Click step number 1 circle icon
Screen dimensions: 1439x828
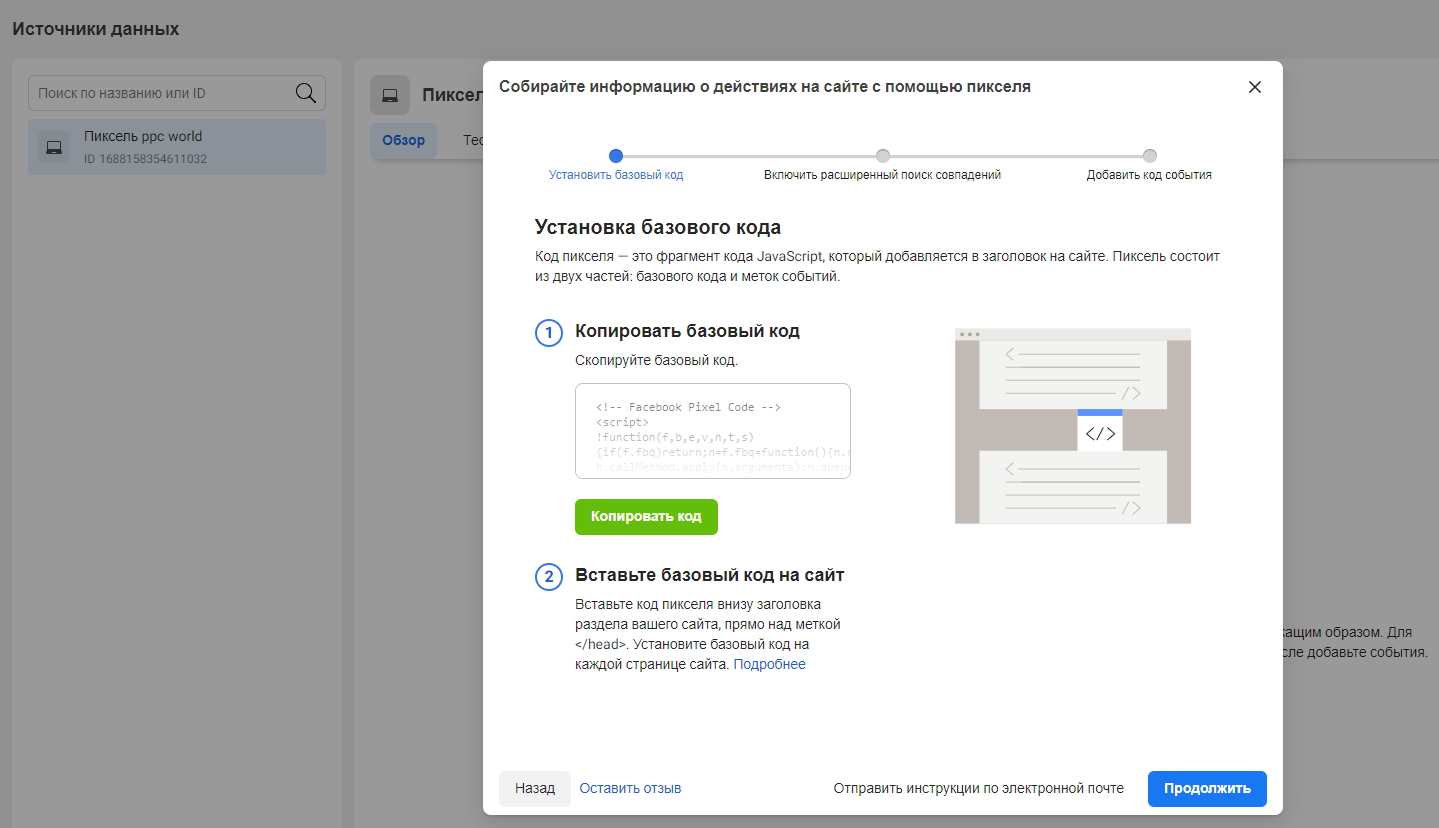pyautogui.click(x=549, y=333)
